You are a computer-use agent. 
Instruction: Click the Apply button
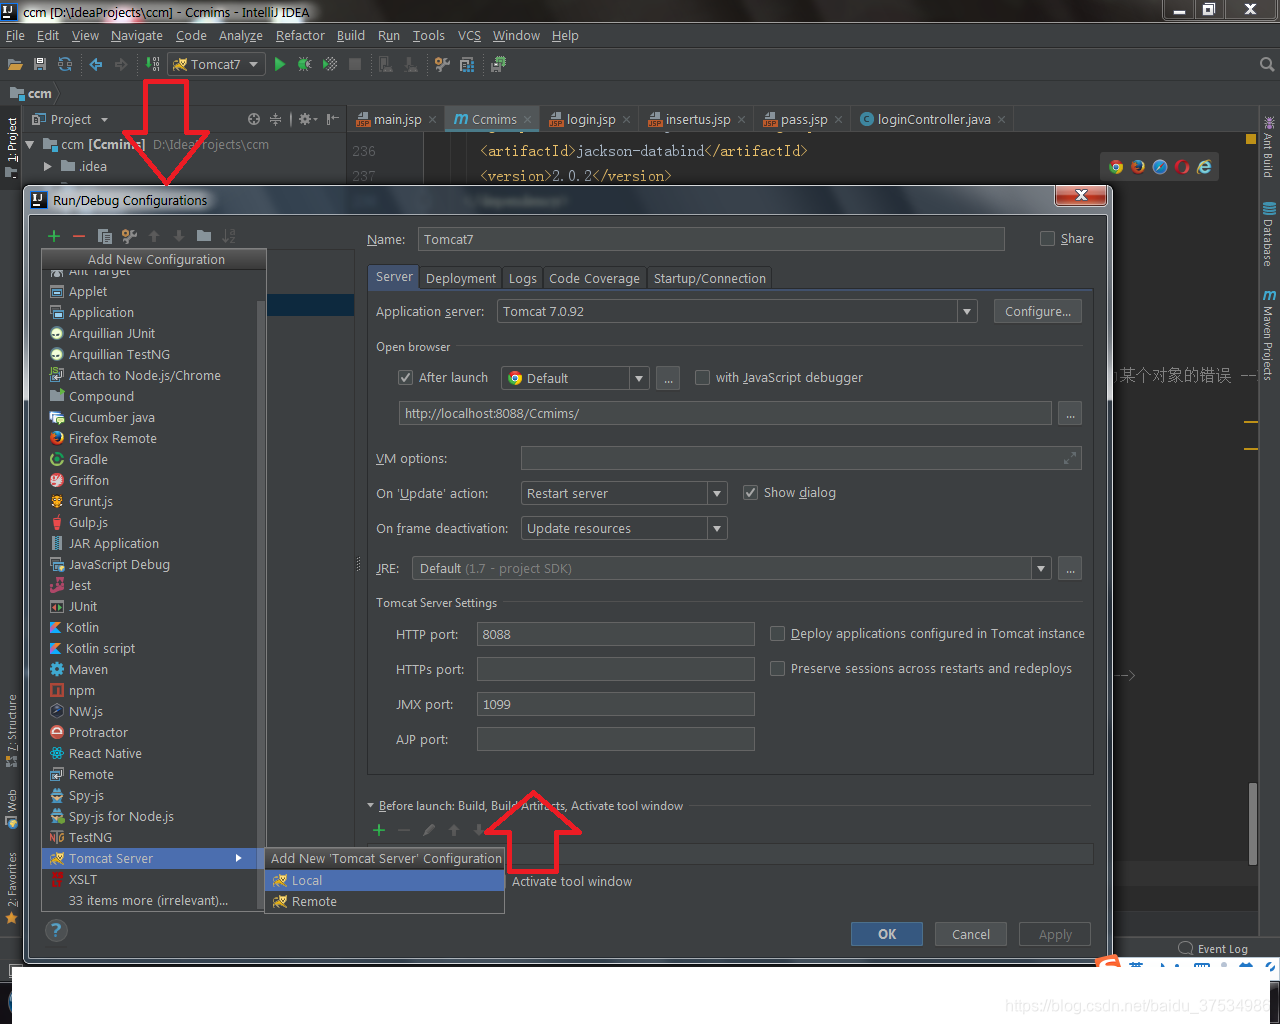[x=1055, y=934]
